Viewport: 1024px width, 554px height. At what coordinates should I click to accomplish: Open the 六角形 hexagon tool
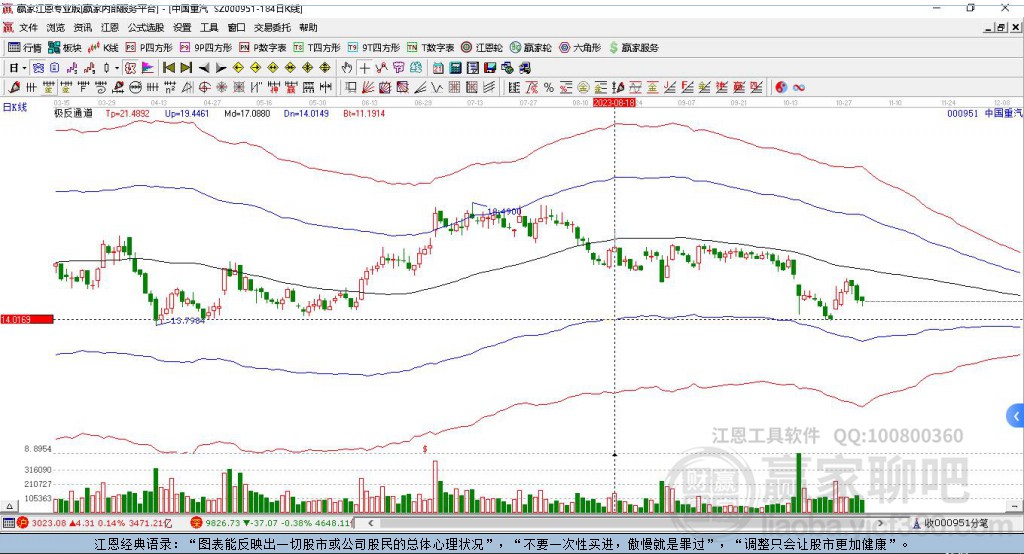580,48
